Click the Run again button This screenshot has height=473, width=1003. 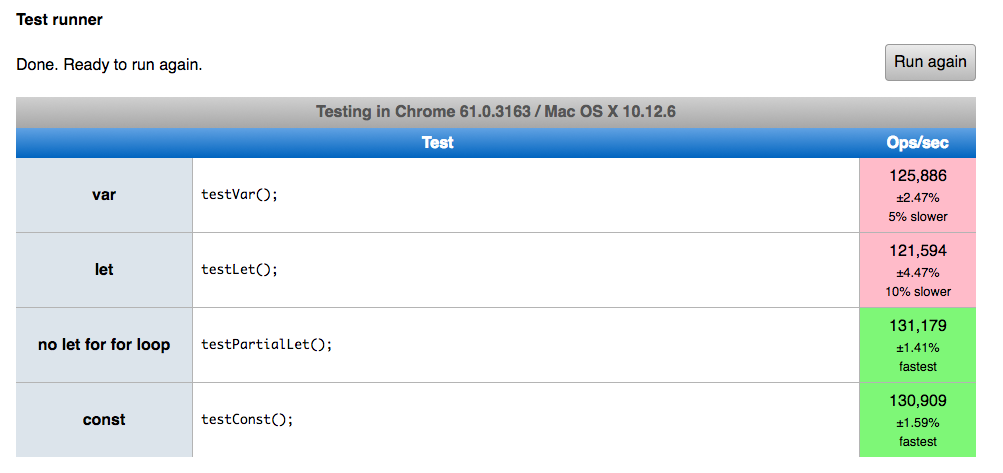click(930, 62)
